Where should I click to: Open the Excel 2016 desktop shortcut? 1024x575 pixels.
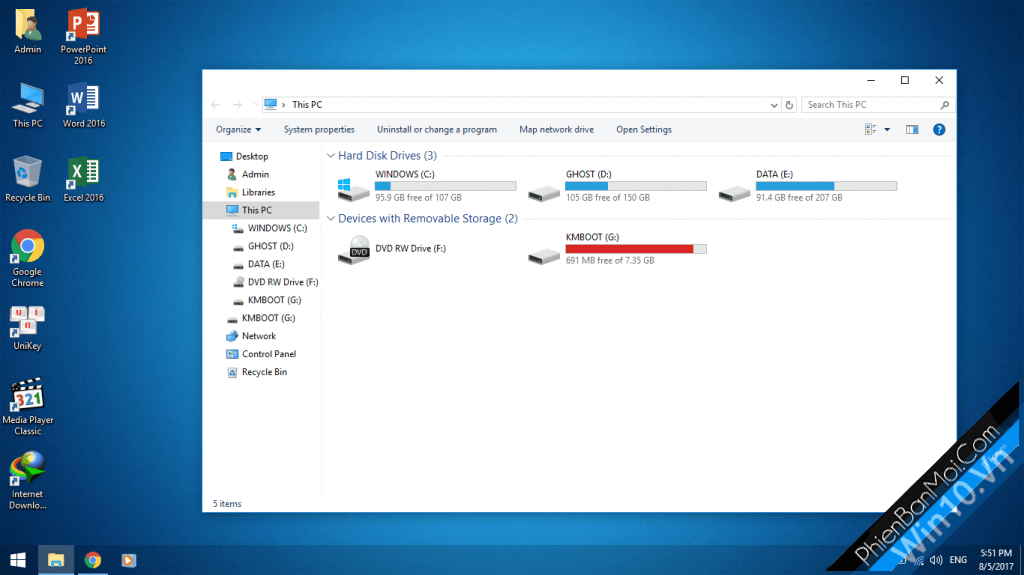tap(84, 179)
